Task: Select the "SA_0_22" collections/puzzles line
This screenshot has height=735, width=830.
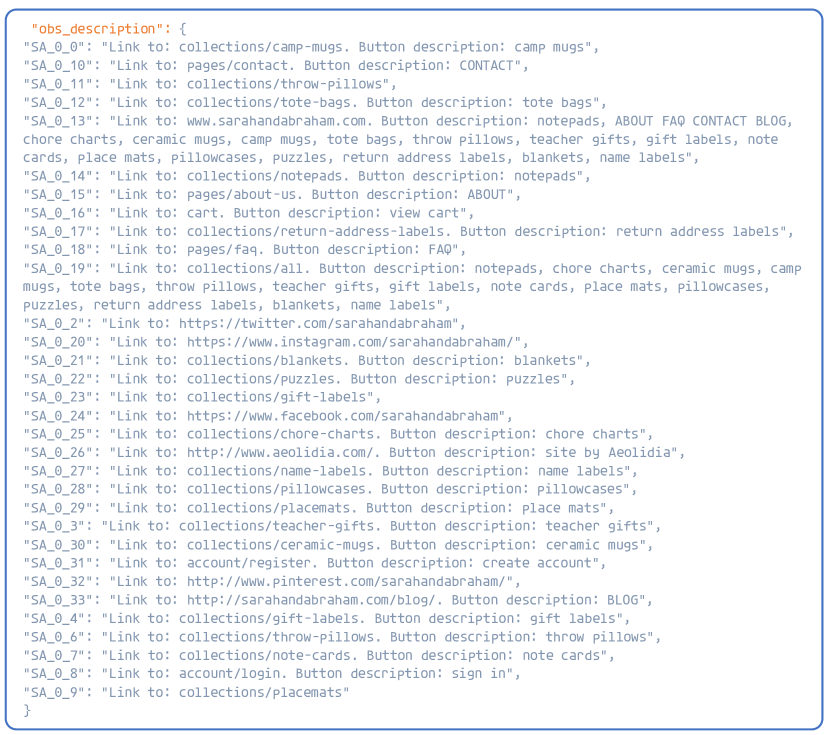Action: point(299,379)
